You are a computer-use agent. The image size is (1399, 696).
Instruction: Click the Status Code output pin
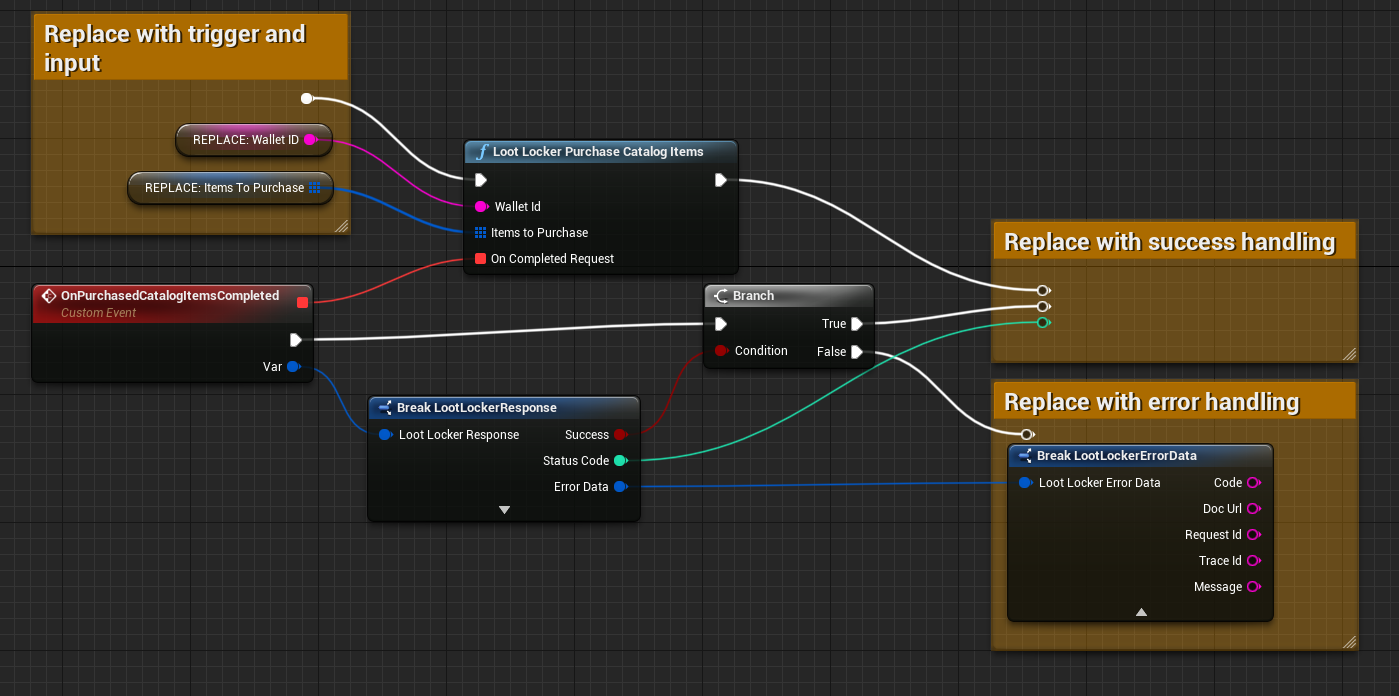[x=620, y=461]
